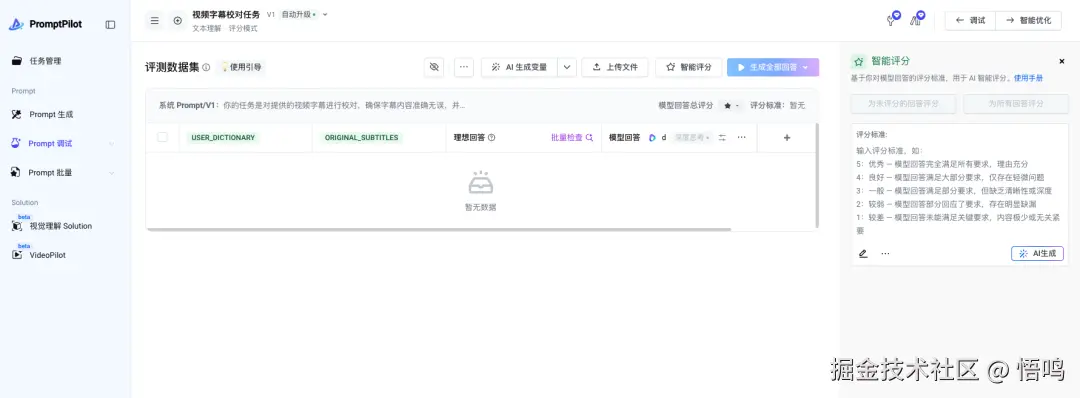1080x398 pixels.
Task: Click into the 评分标准 text area
Action: coord(960,190)
